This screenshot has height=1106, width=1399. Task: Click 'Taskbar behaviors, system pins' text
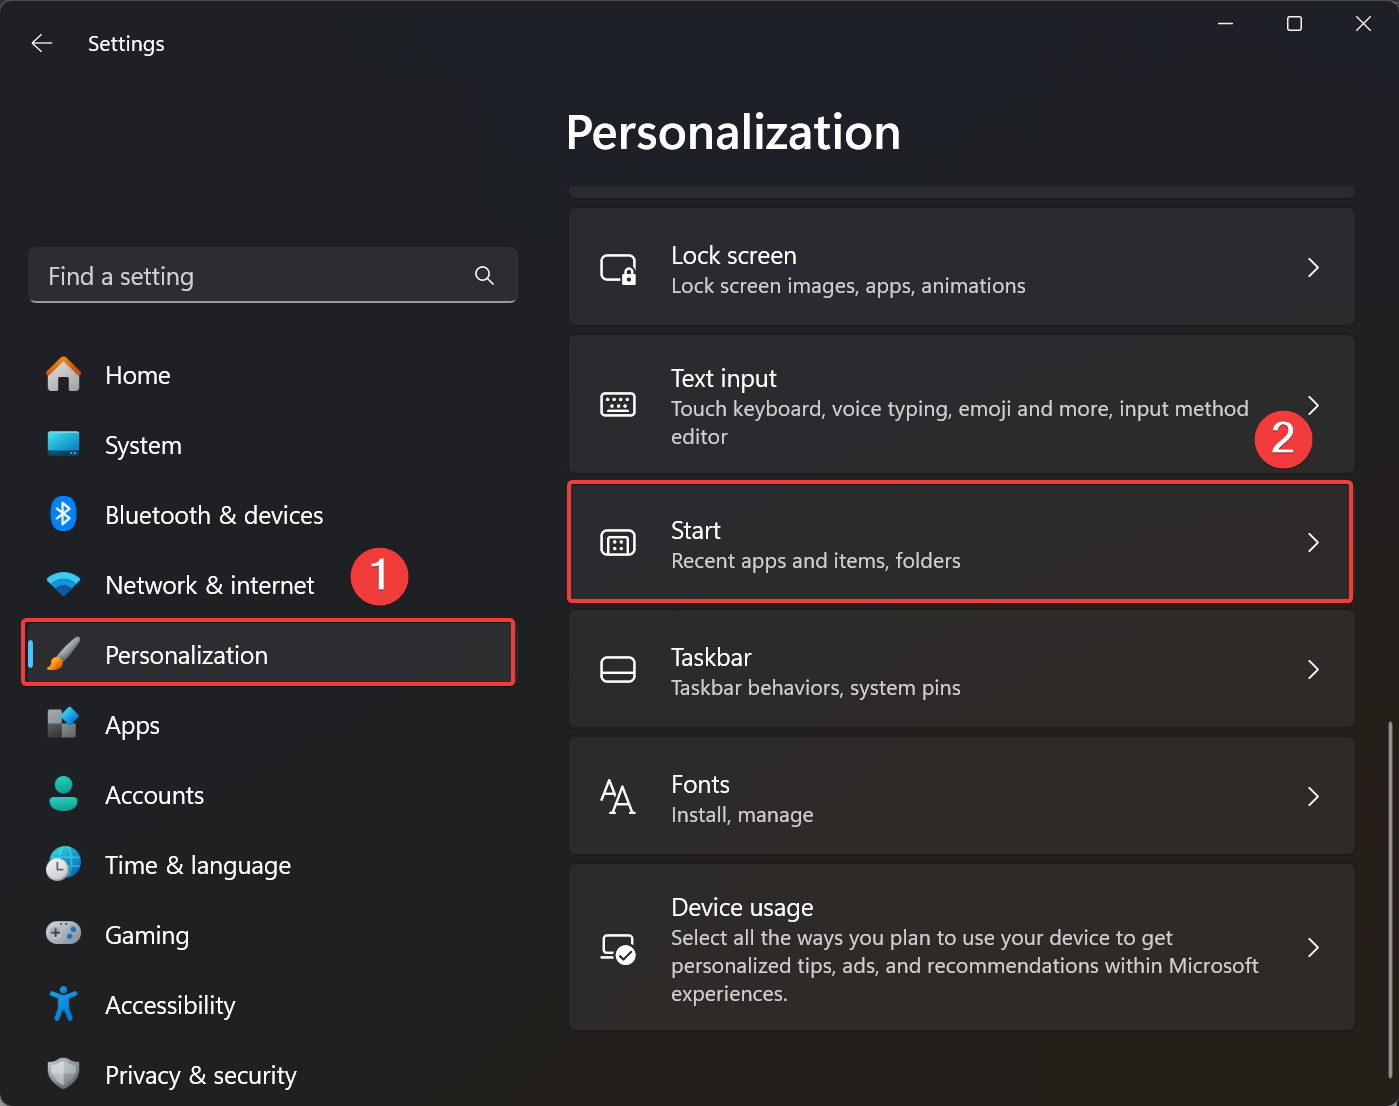tap(816, 688)
